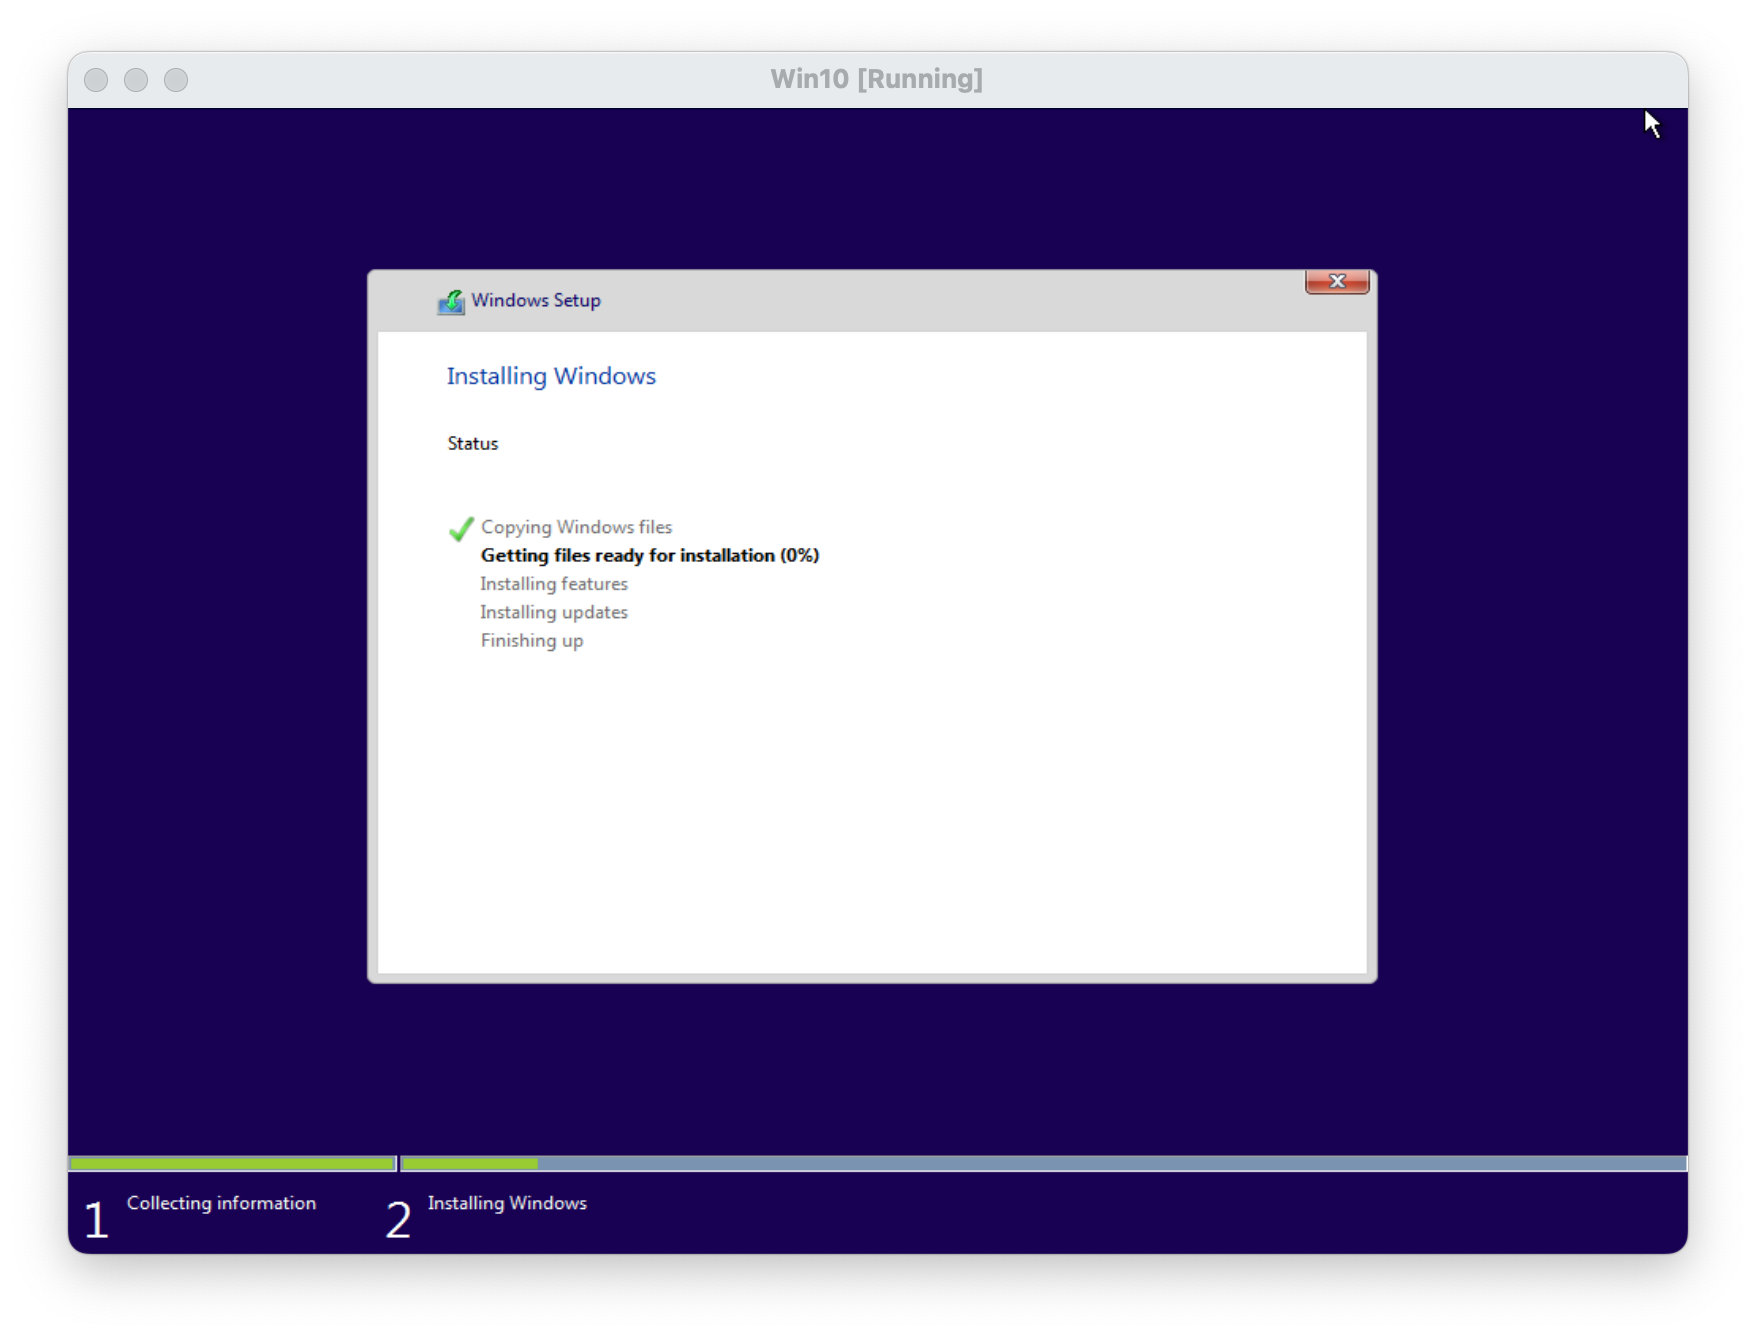This screenshot has height=1338, width=1756.
Task: Click the green-filled part of the second progress bar
Action: coord(469,1164)
